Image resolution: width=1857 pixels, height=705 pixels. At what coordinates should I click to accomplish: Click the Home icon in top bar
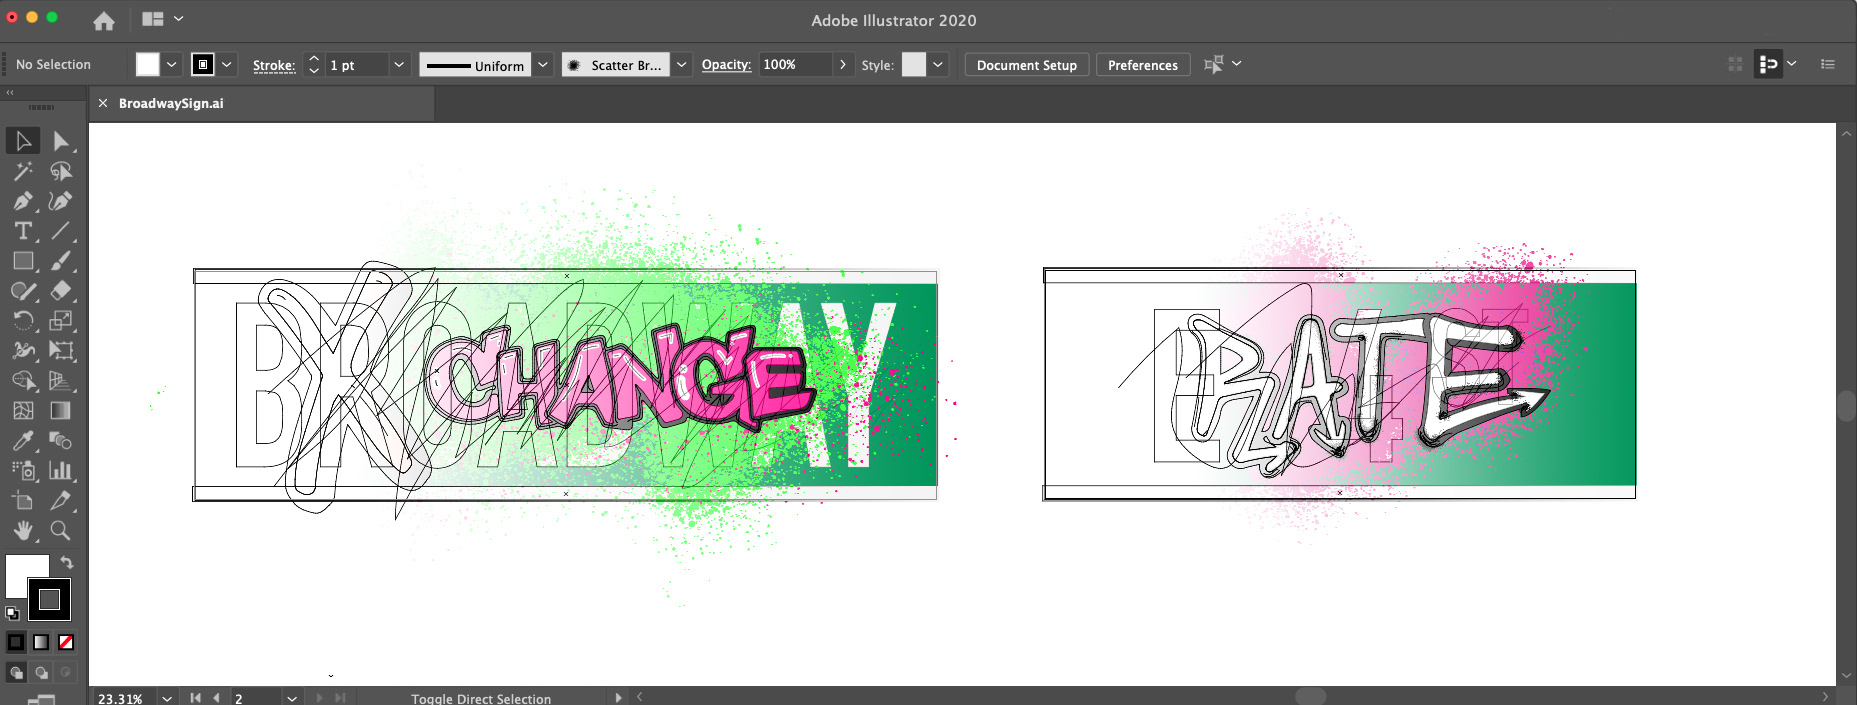click(x=104, y=20)
